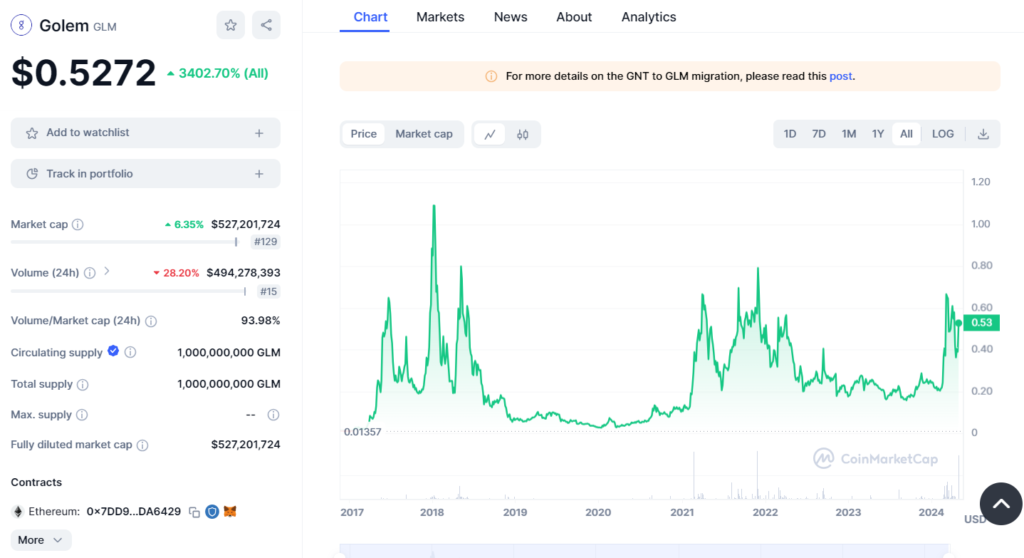
Task: Switch to line chart view icon
Action: pyautogui.click(x=490, y=134)
